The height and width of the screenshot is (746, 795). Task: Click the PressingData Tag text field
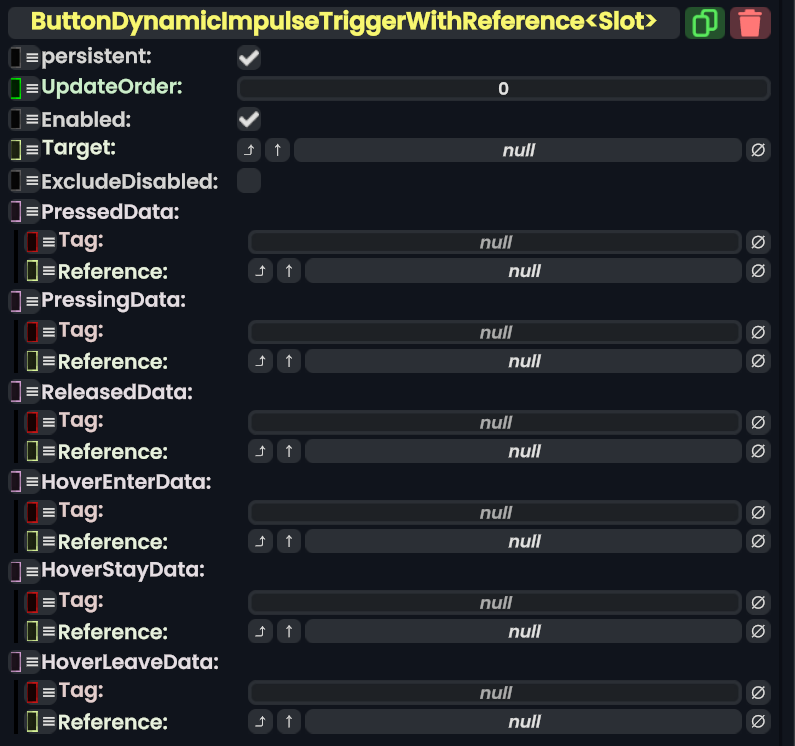pyautogui.click(x=495, y=332)
